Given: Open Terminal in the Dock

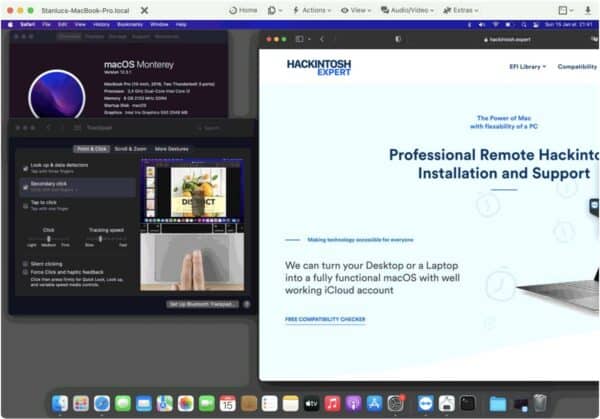Looking at the screenshot, I should [468, 403].
